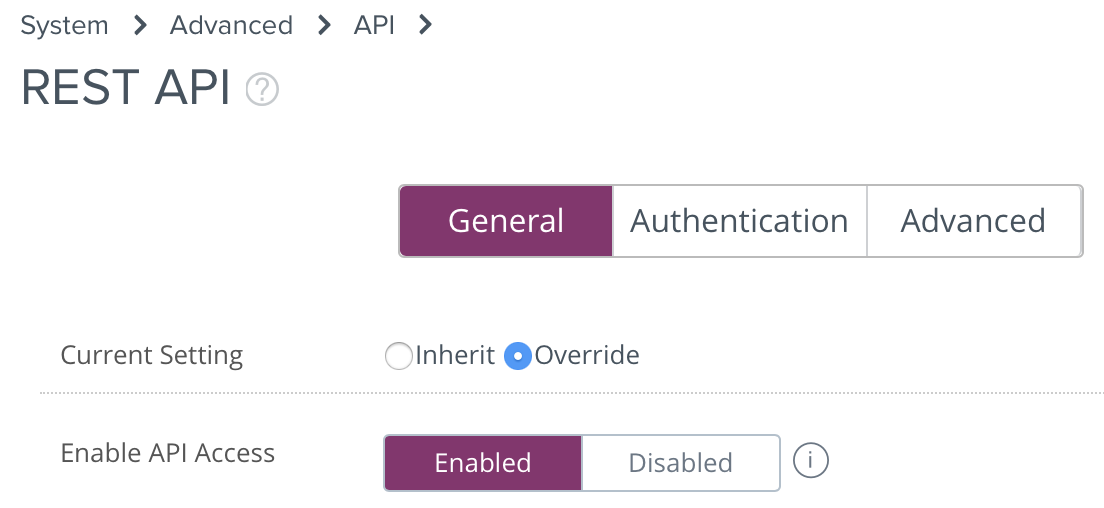Click the chevron arrow after API breadcrumb

point(425,25)
